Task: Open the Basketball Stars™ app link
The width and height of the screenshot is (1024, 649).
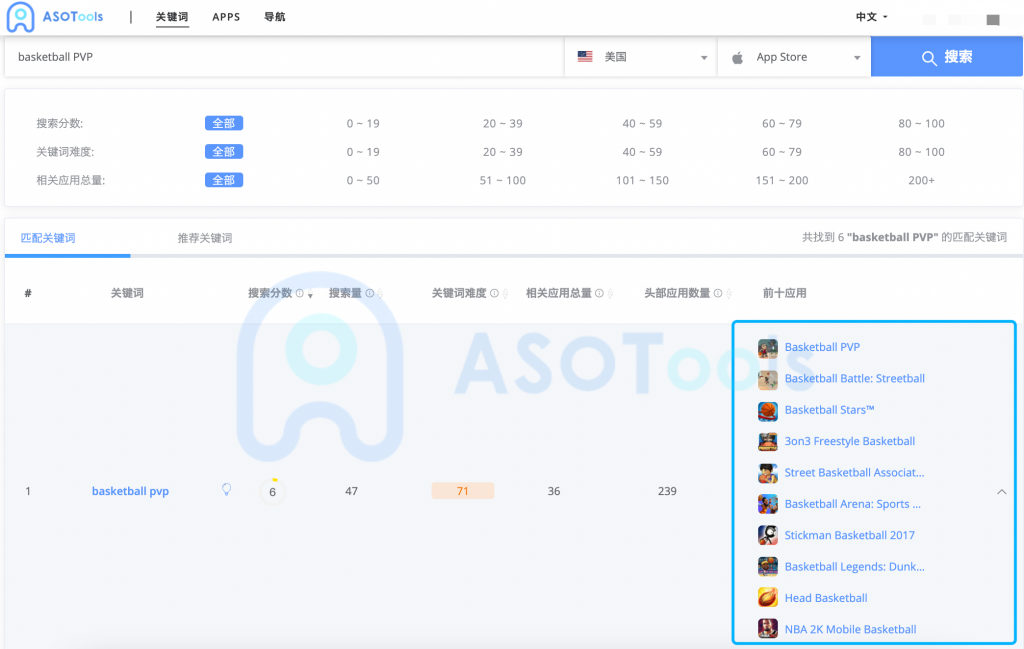Action: click(829, 410)
